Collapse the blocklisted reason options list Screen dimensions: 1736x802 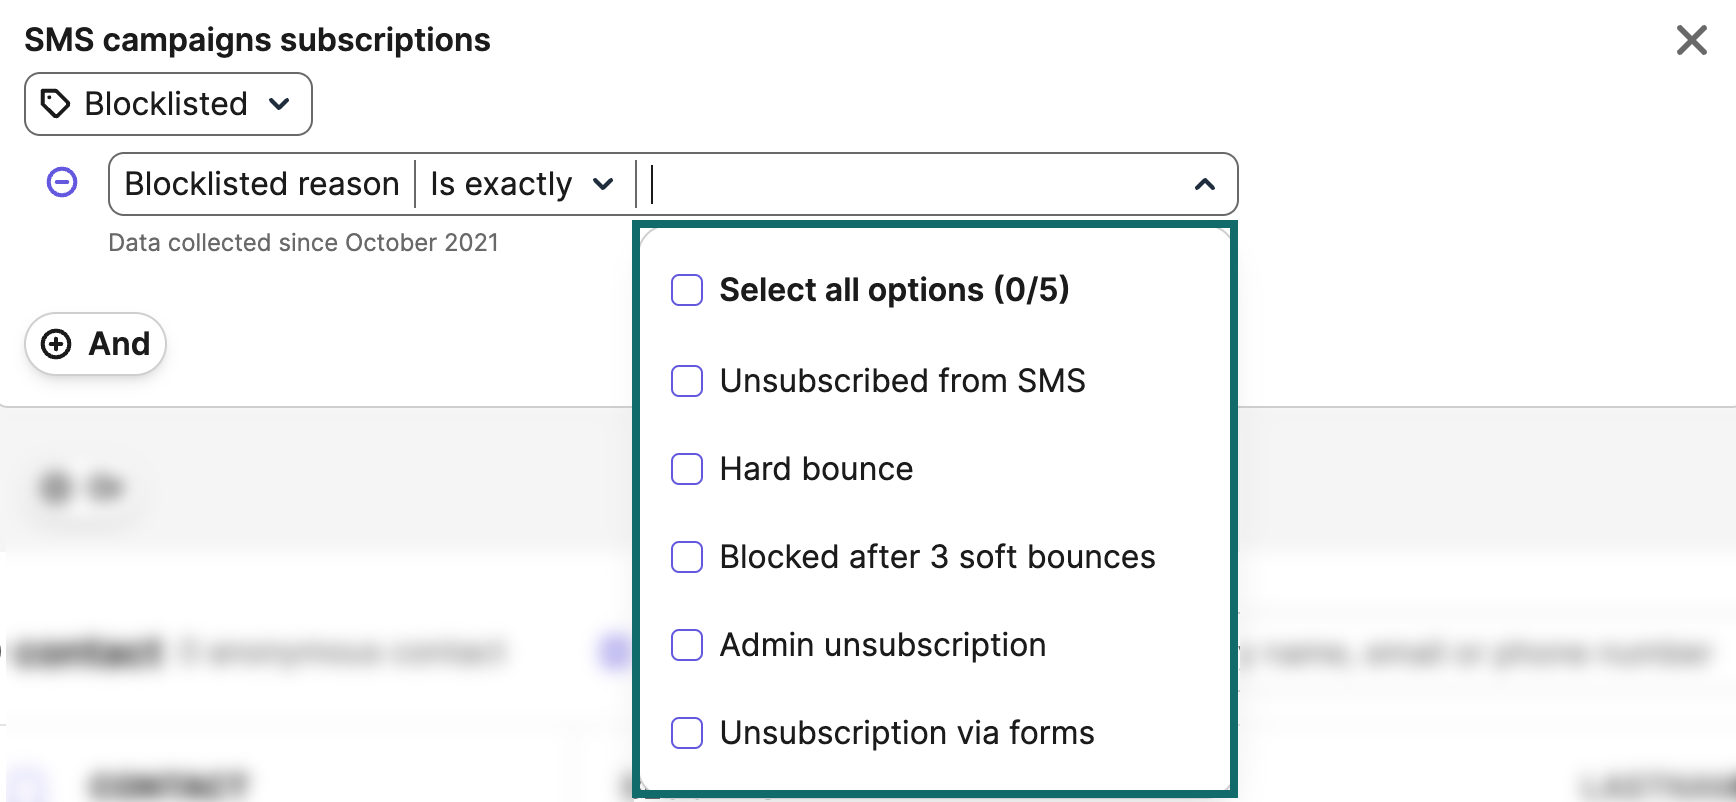(x=1205, y=184)
